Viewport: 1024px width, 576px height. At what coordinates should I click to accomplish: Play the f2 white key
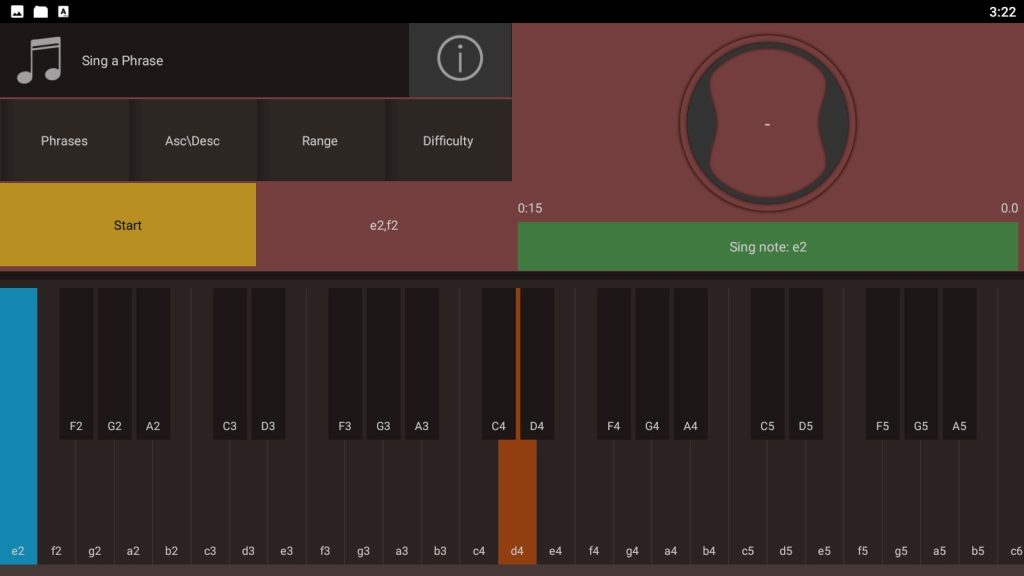tap(56, 502)
